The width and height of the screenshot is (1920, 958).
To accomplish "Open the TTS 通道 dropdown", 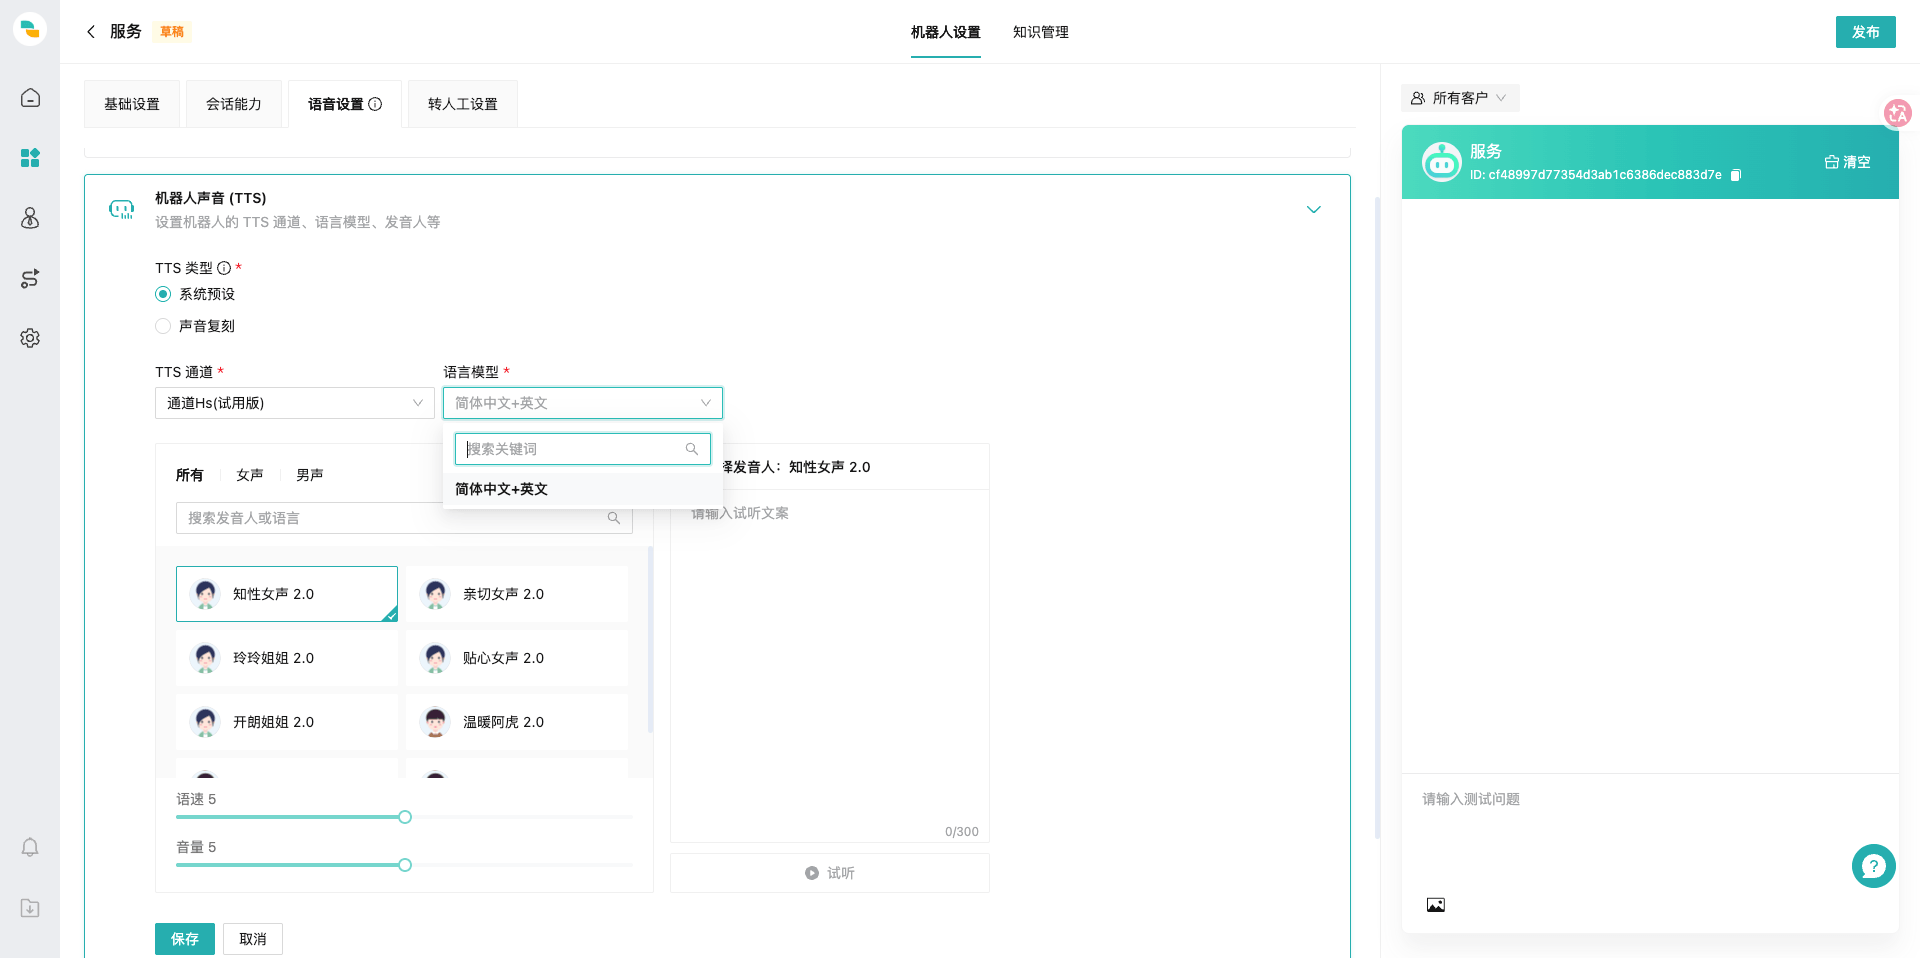I will click(295, 403).
